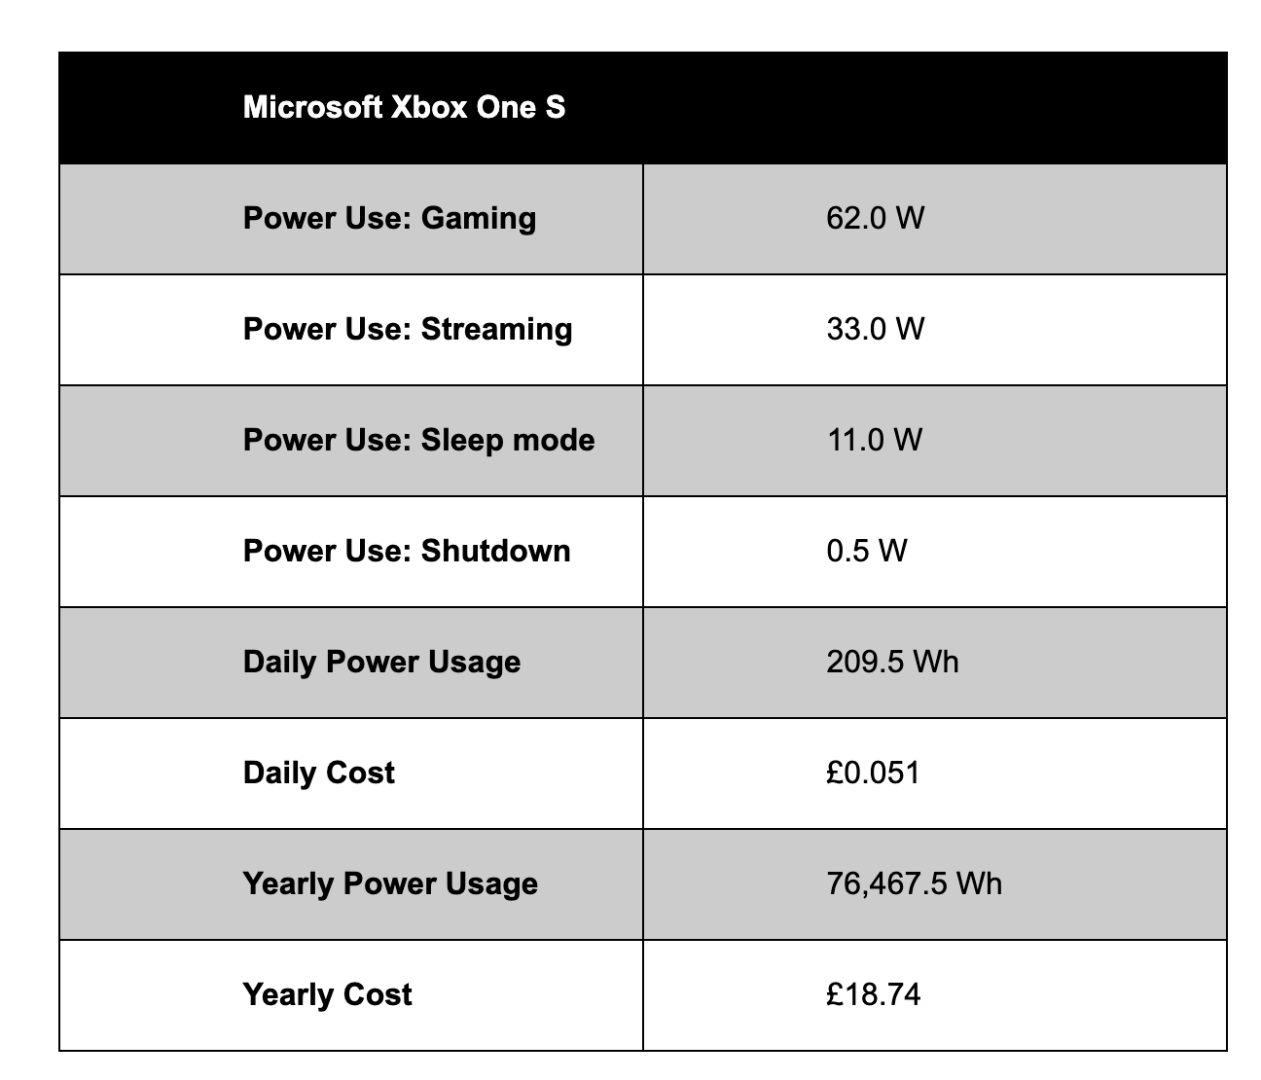Screen dimensions: 1261x1080
Task: Click the empty black header cell on right
Action: pos(934,108)
